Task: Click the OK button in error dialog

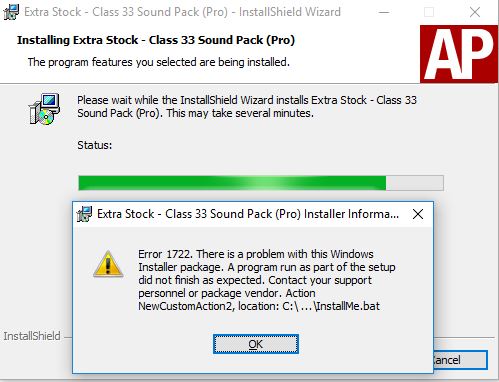Action: [256, 344]
